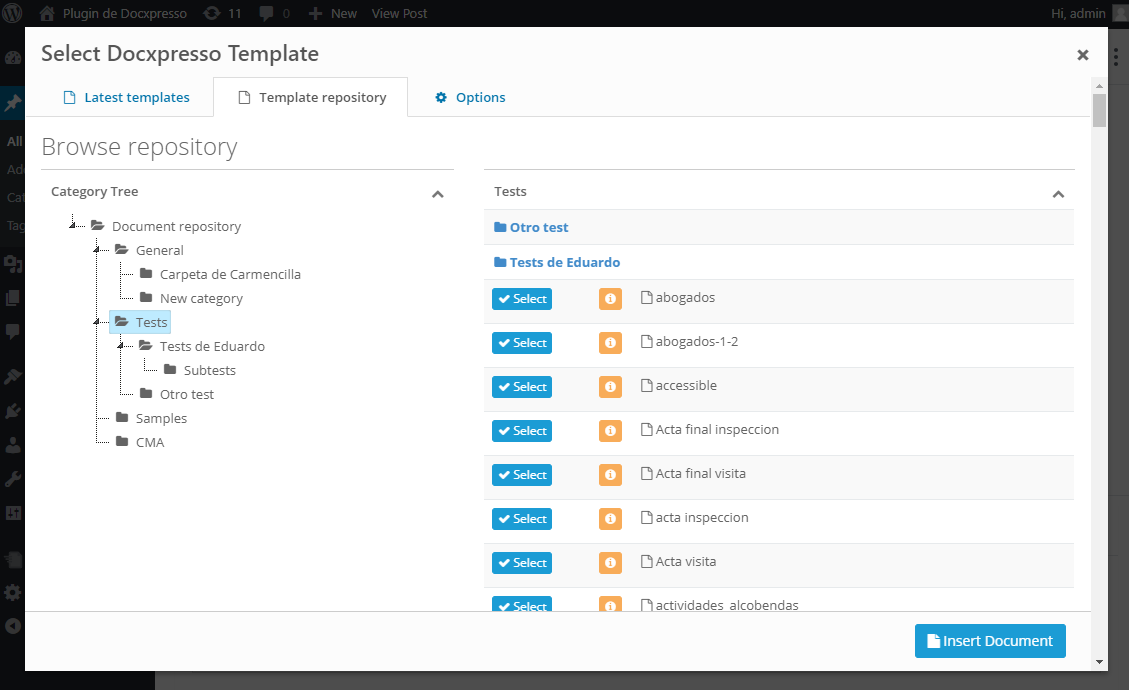Open the New menu in admin bar
The image size is (1129, 690).
333,13
